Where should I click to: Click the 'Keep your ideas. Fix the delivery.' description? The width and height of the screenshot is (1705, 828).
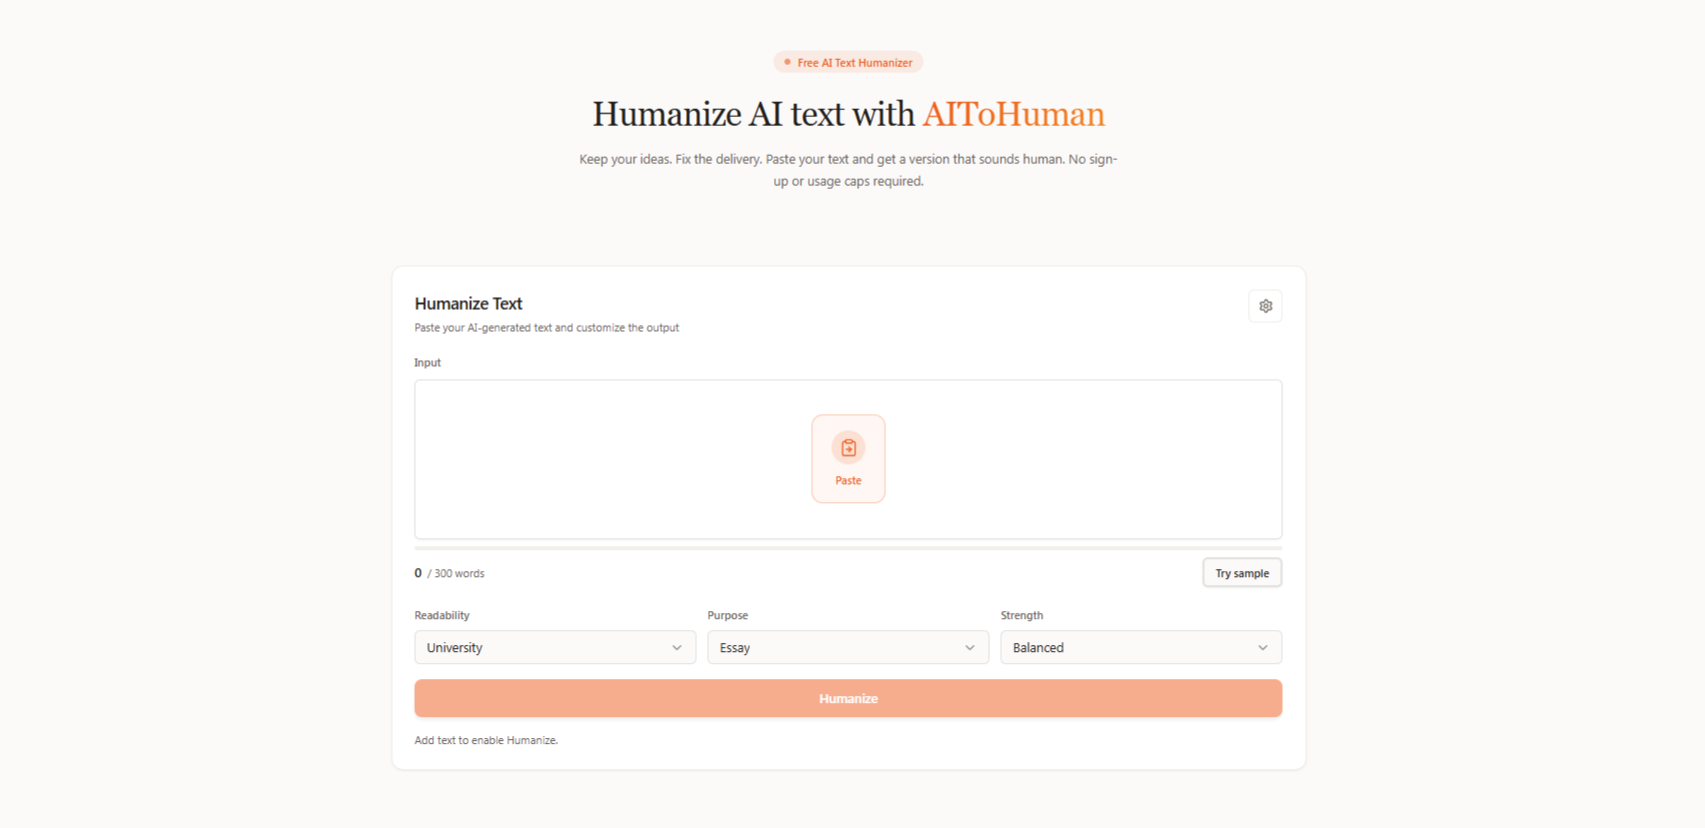pyautogui.click(x=848, y=170)
